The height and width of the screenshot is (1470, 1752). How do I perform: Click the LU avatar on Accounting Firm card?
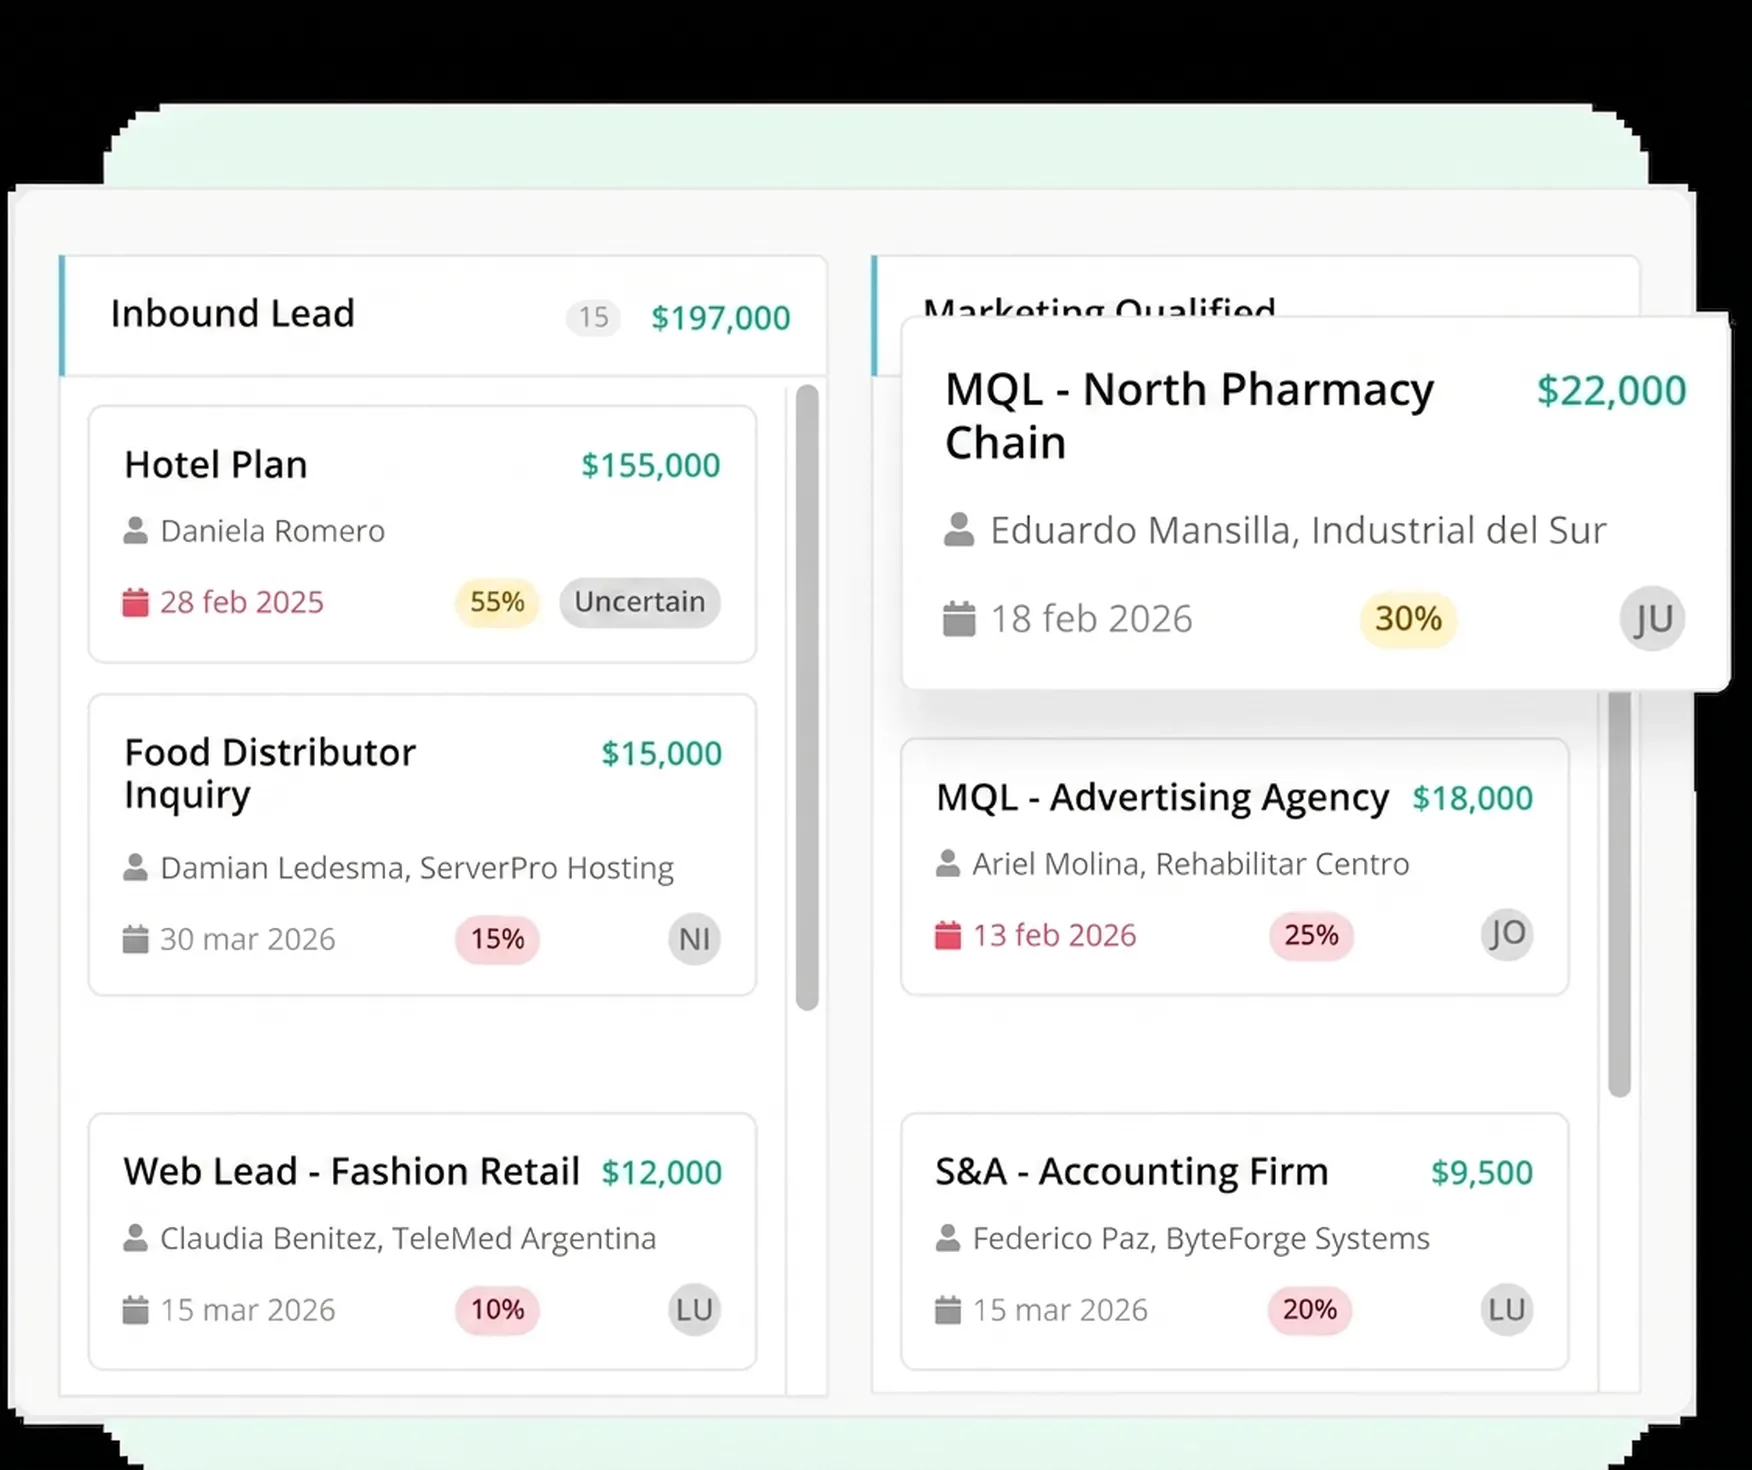click(x=1506, y=1309)
